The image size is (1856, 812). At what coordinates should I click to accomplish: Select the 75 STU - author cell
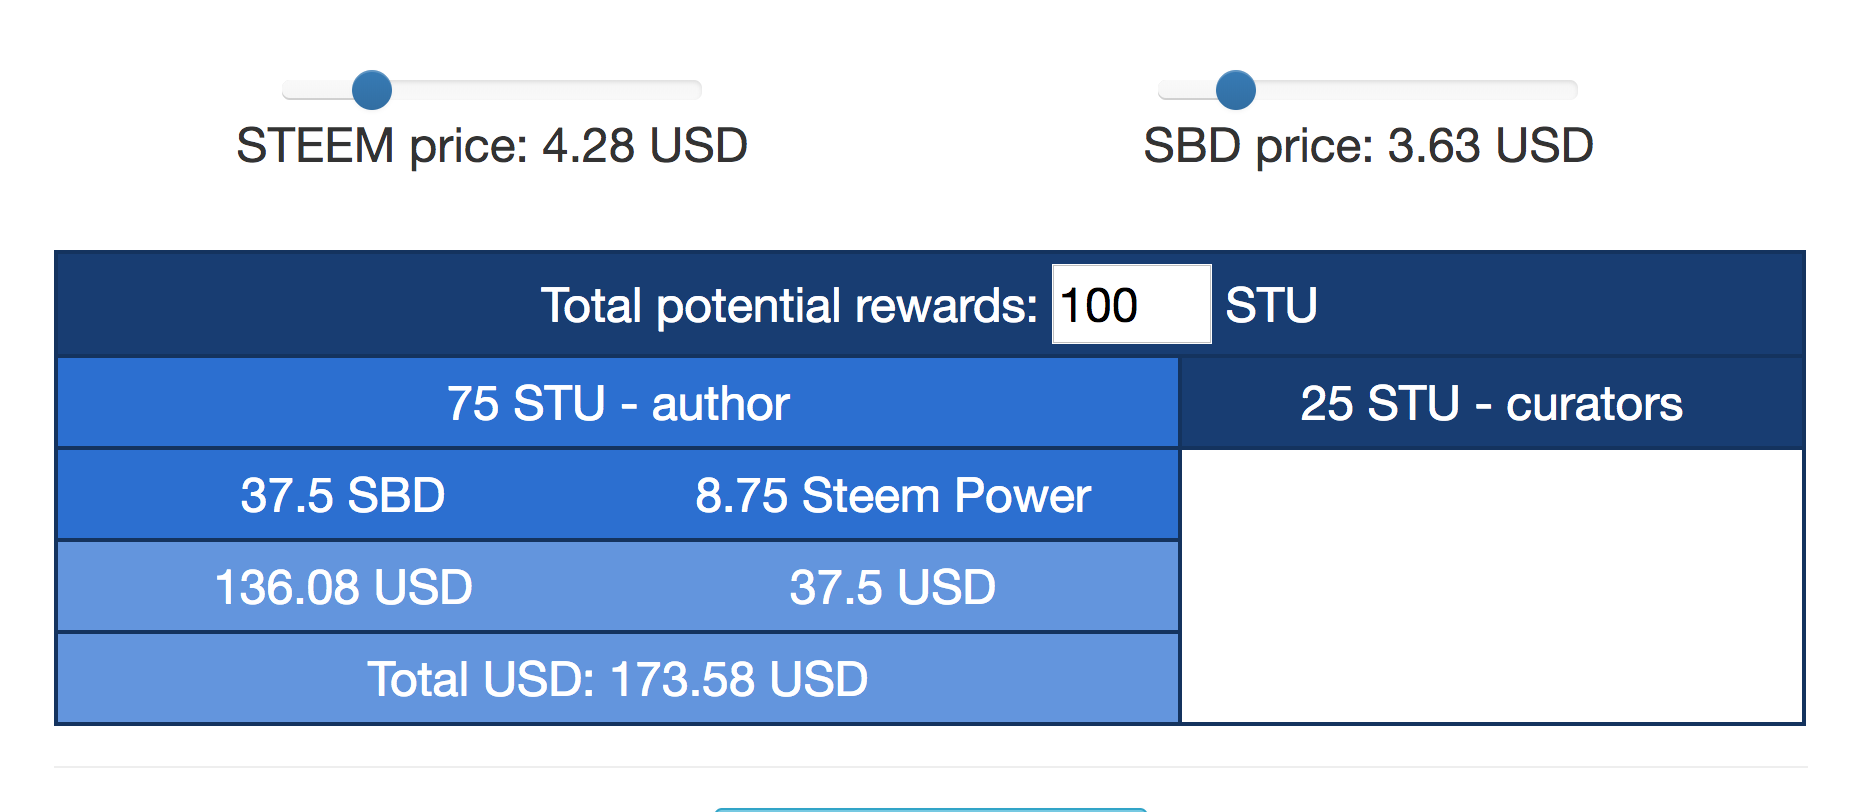[618, 403]
